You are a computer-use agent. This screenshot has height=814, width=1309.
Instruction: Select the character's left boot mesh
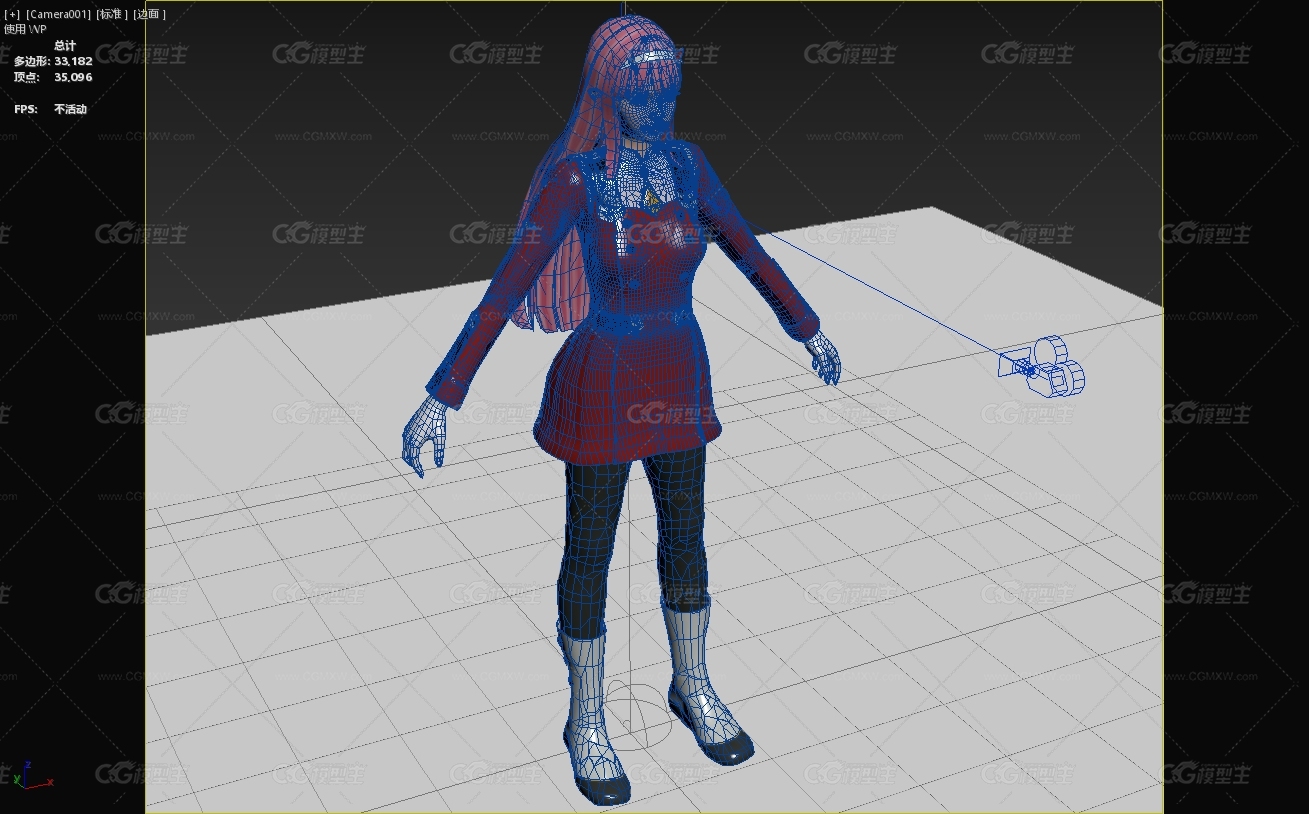(x=706, y=682)
